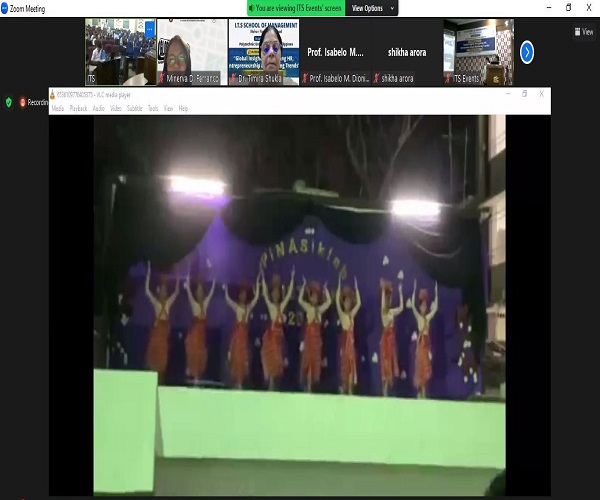Maximize the shared VLC media player window

coord(525,94)
